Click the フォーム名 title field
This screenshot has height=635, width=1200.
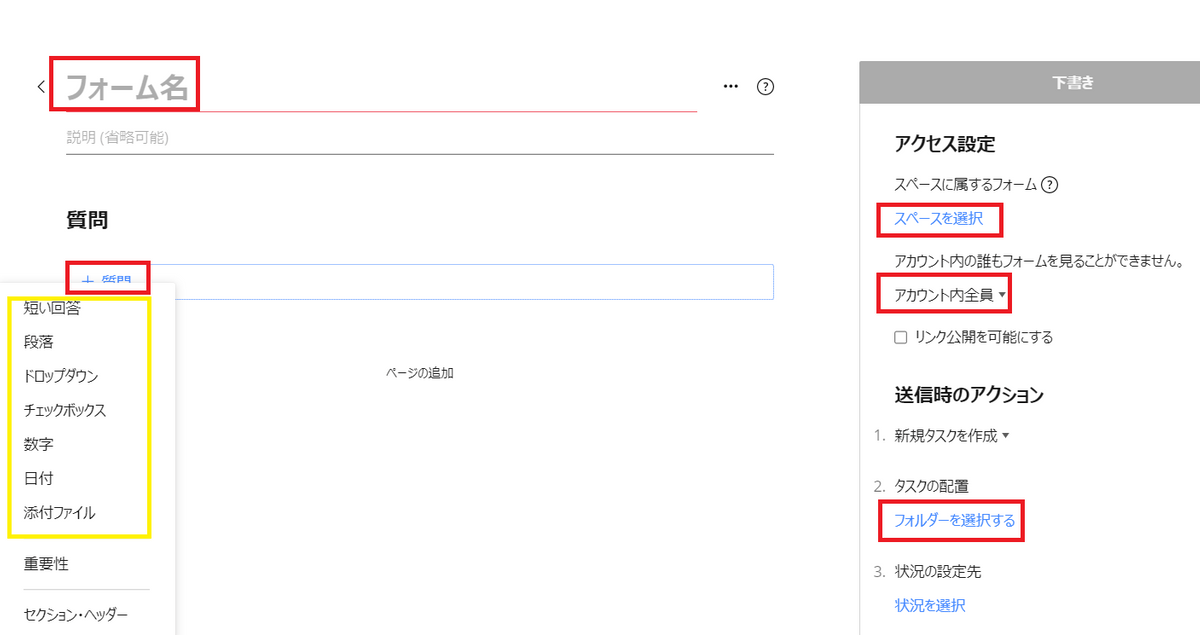point(381,88)
